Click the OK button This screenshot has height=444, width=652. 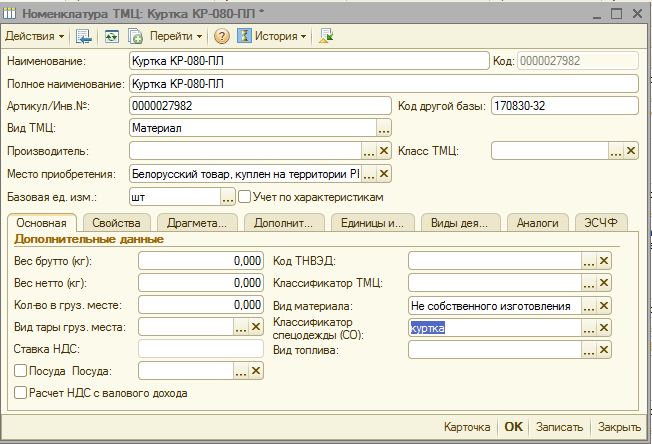[x=513, y=426]
